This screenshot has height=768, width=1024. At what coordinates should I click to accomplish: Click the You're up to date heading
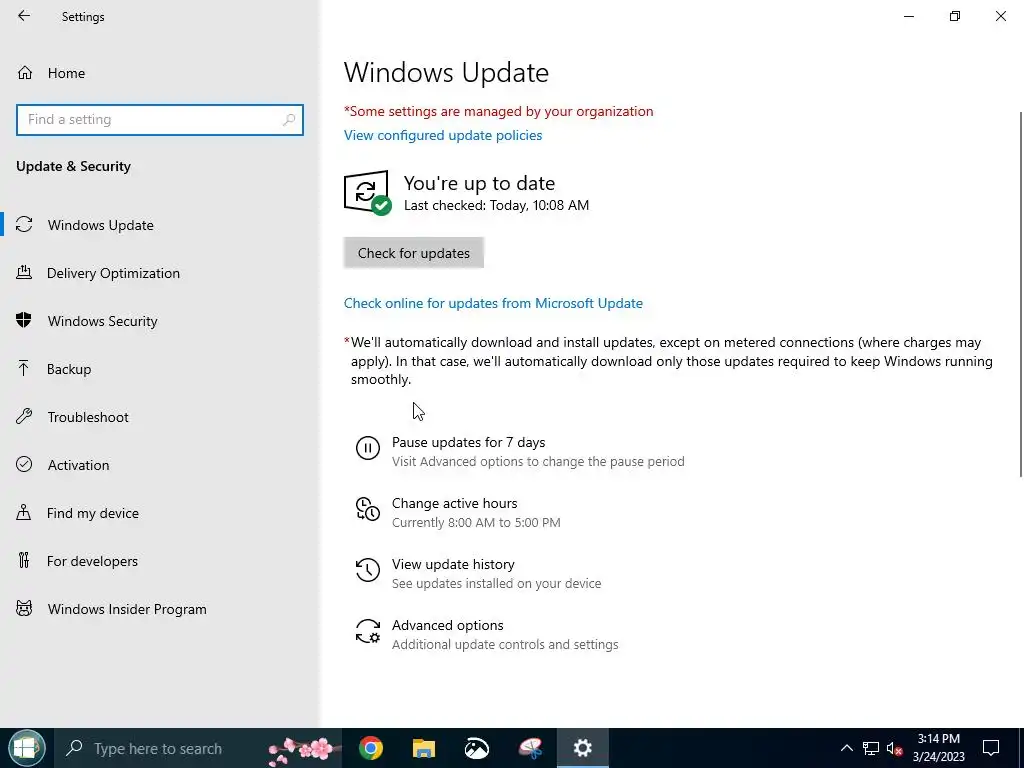pyautogui.click(x=479, y=183)
